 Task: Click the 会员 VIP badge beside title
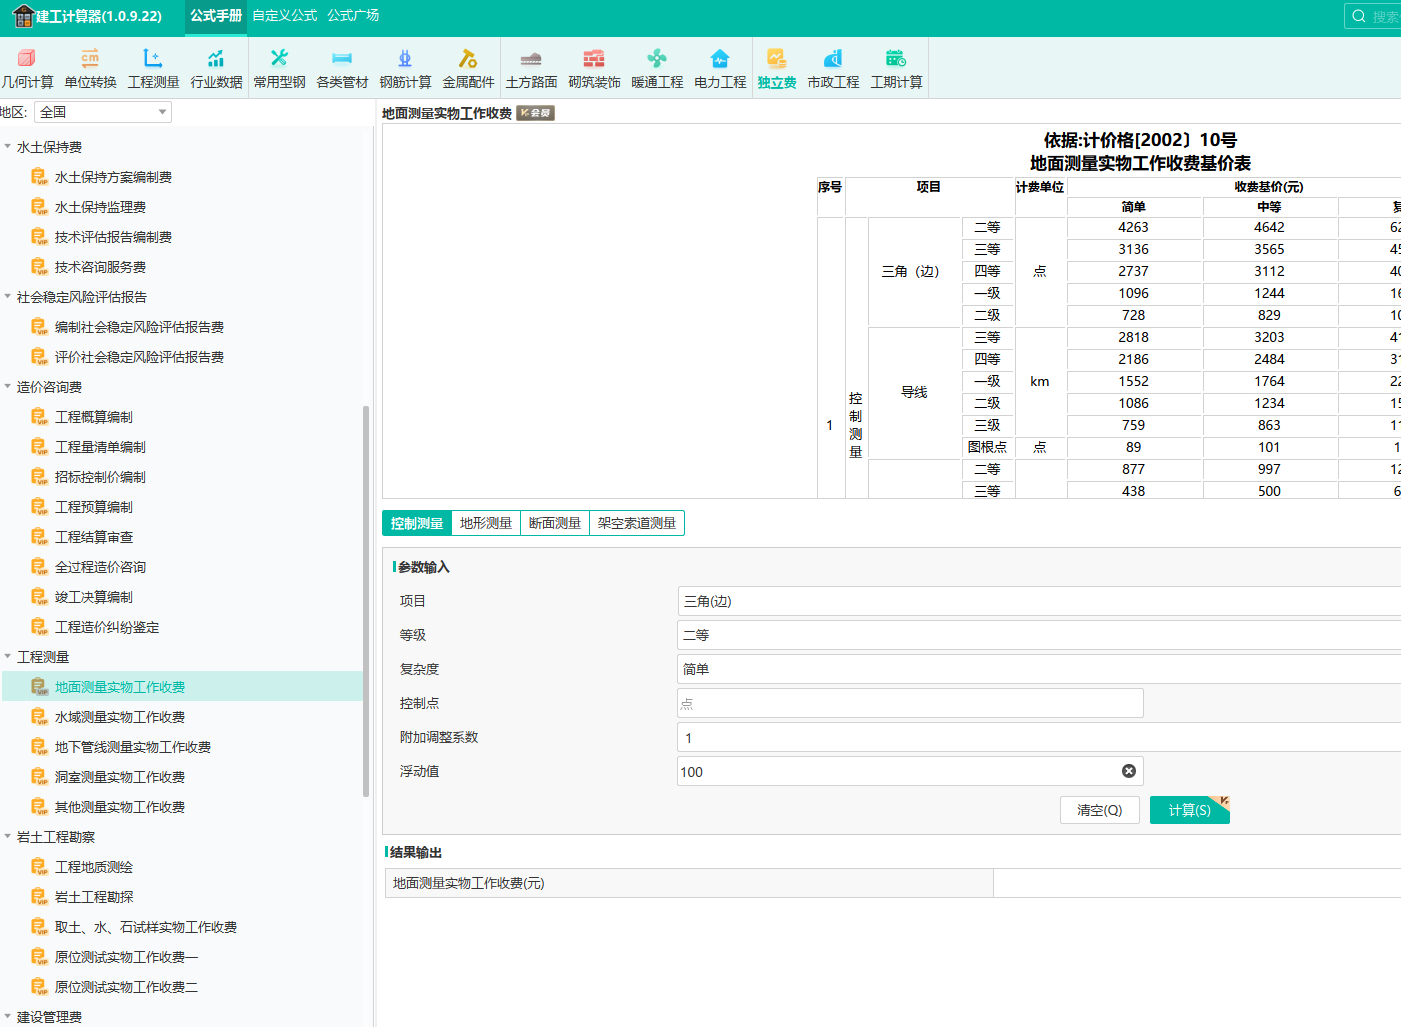(x=535, y=113)
